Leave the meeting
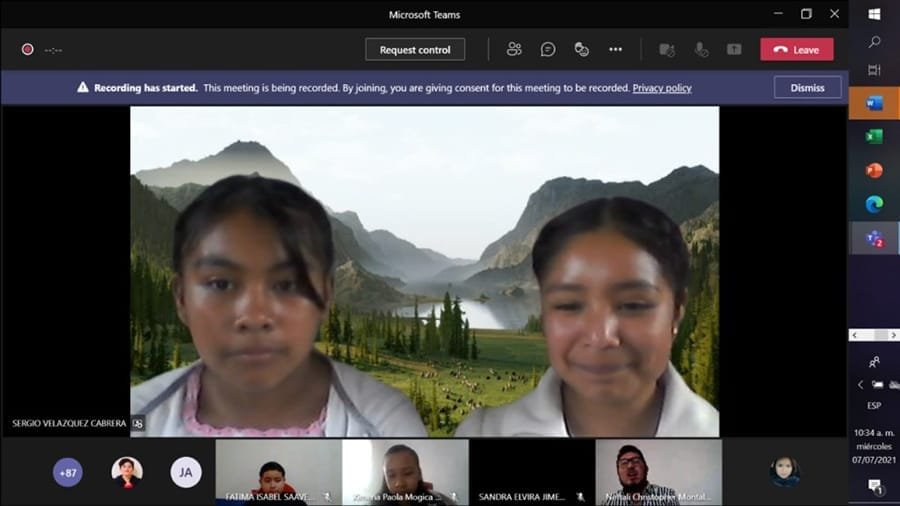This screenshot has height=506, width=900. 796,49
